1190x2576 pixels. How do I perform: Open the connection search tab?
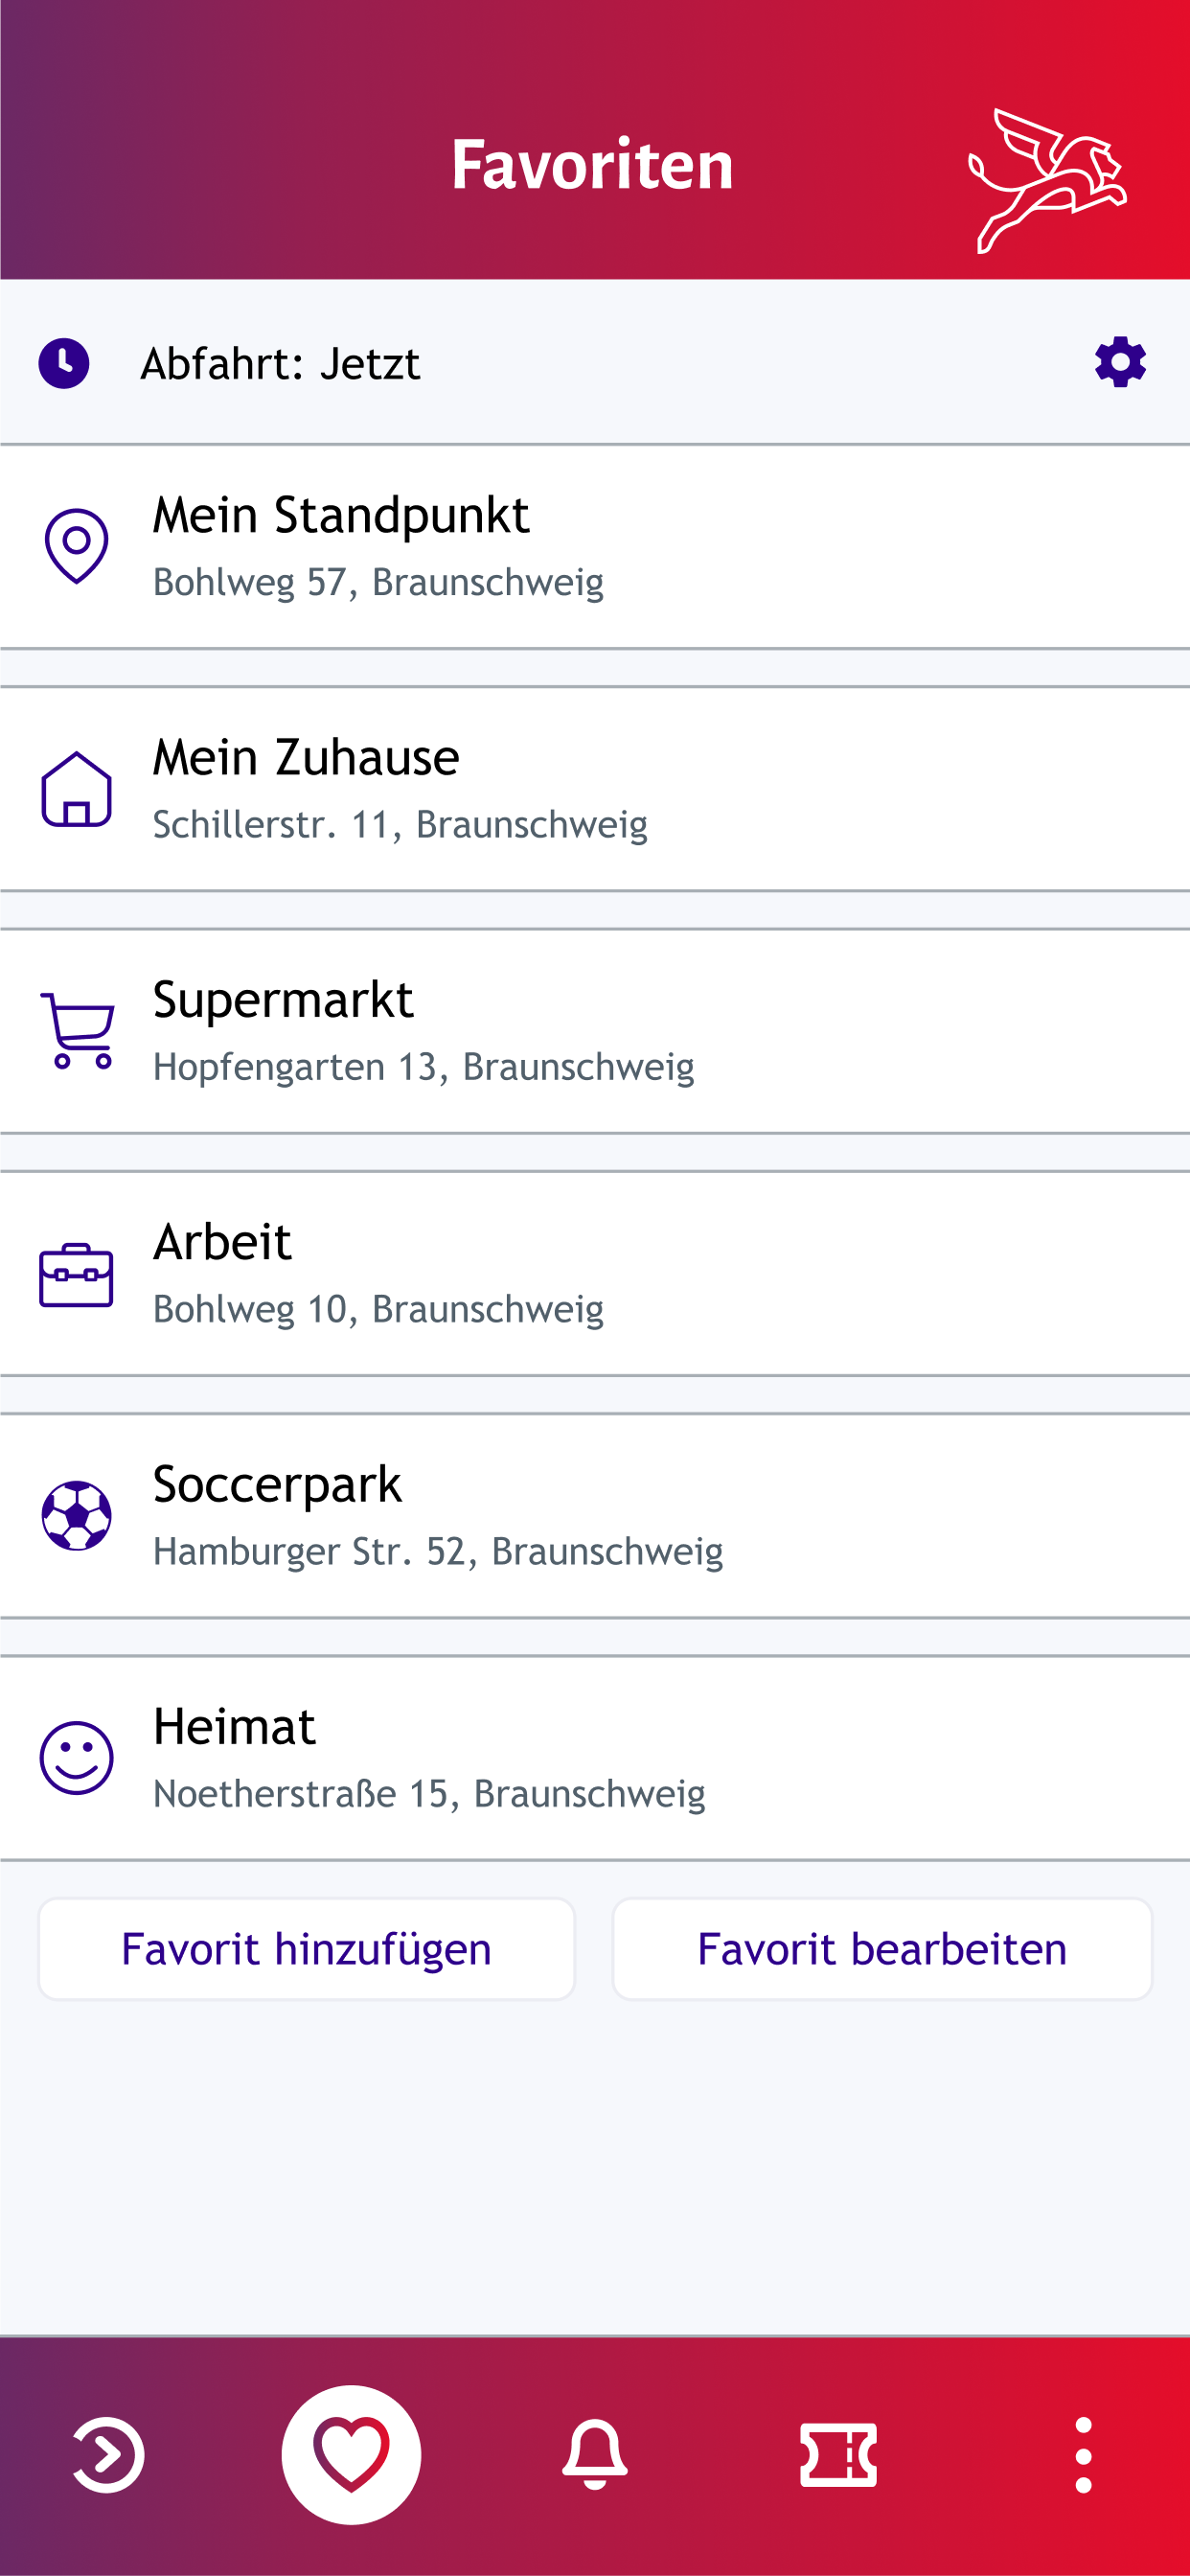[x=108, y=2455]
